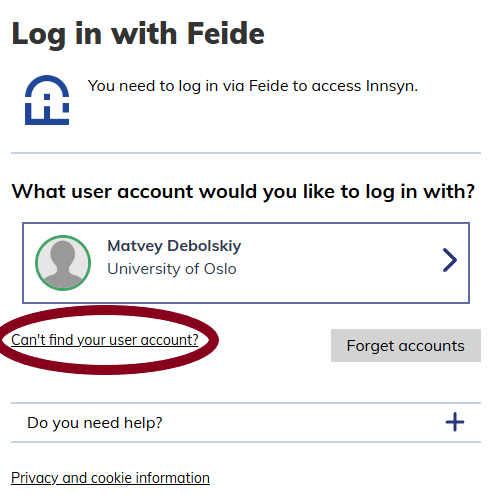Click the You need to log in via Feide text
The height and width of the screenshot is (500, 490).
pyautogui.click(x=252, y=86)
